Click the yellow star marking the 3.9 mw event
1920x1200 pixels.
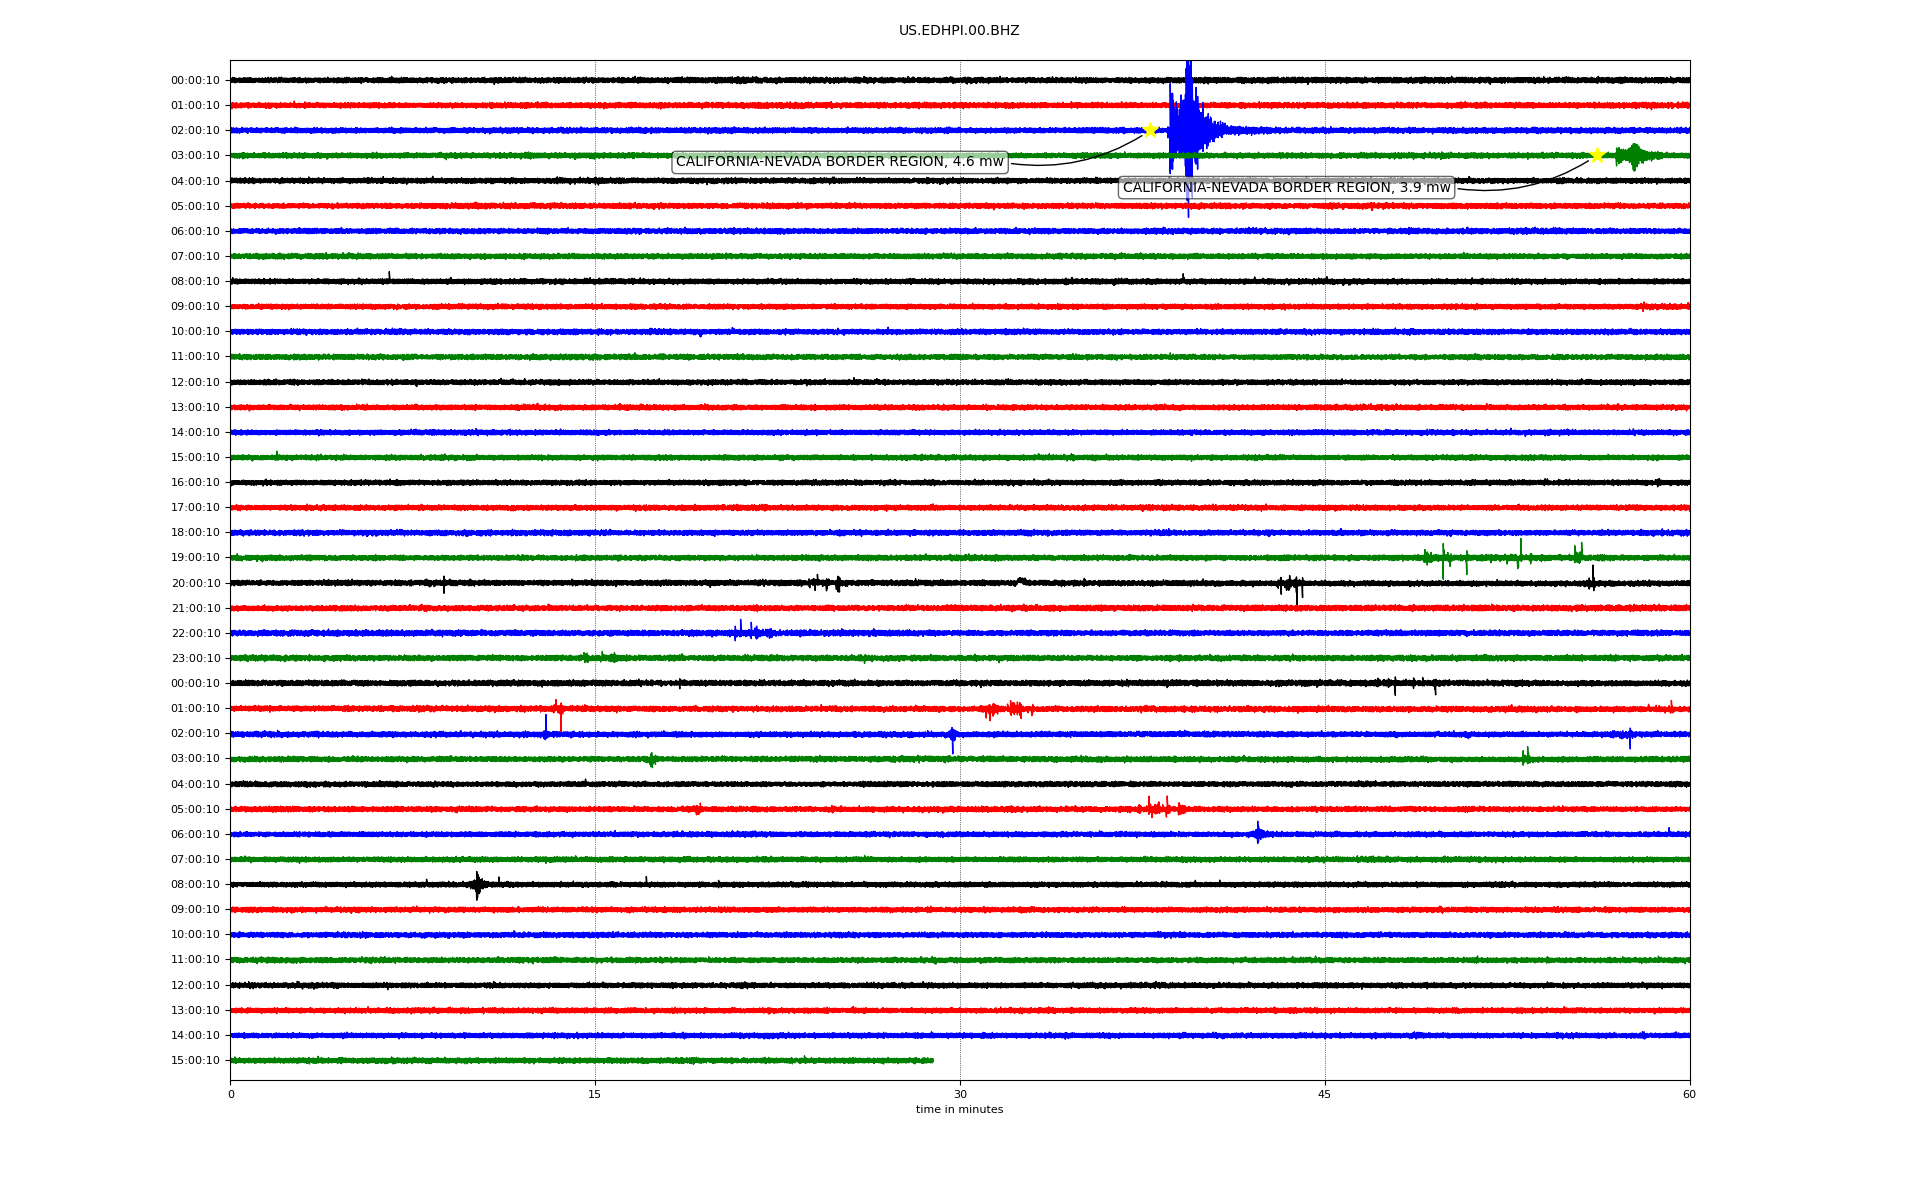pos(1597,155)
